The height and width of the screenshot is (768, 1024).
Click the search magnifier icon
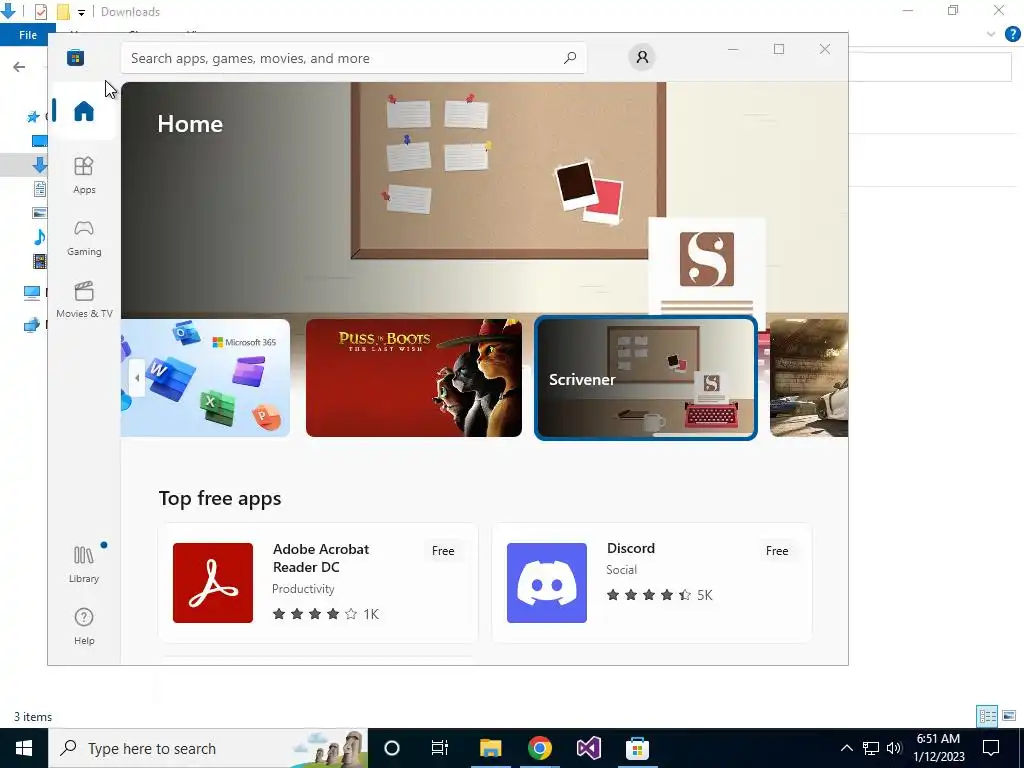tap(569, 58)
